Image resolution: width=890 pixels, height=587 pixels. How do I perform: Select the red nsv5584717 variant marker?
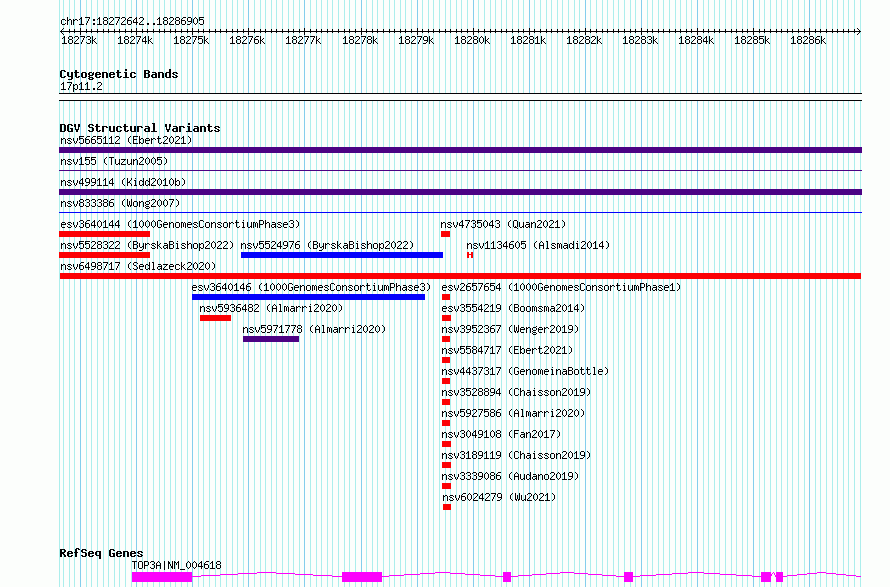click(x=446, y=360)
